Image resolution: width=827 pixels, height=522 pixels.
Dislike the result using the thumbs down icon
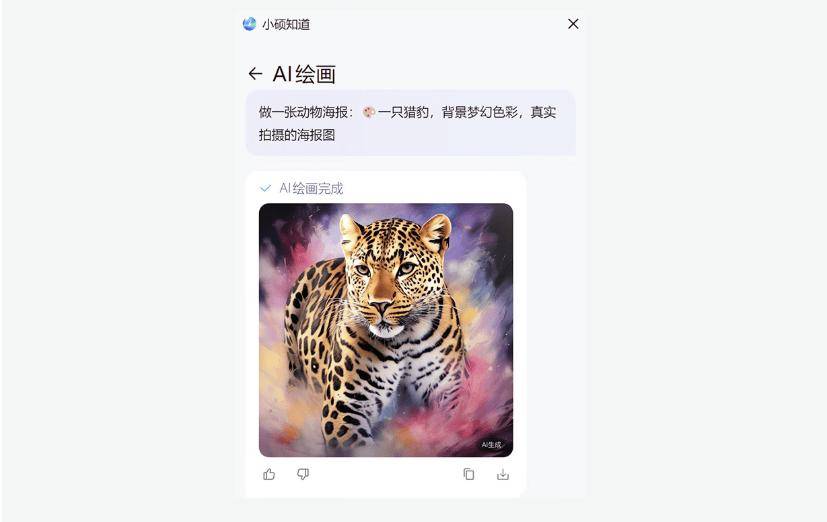303,474
